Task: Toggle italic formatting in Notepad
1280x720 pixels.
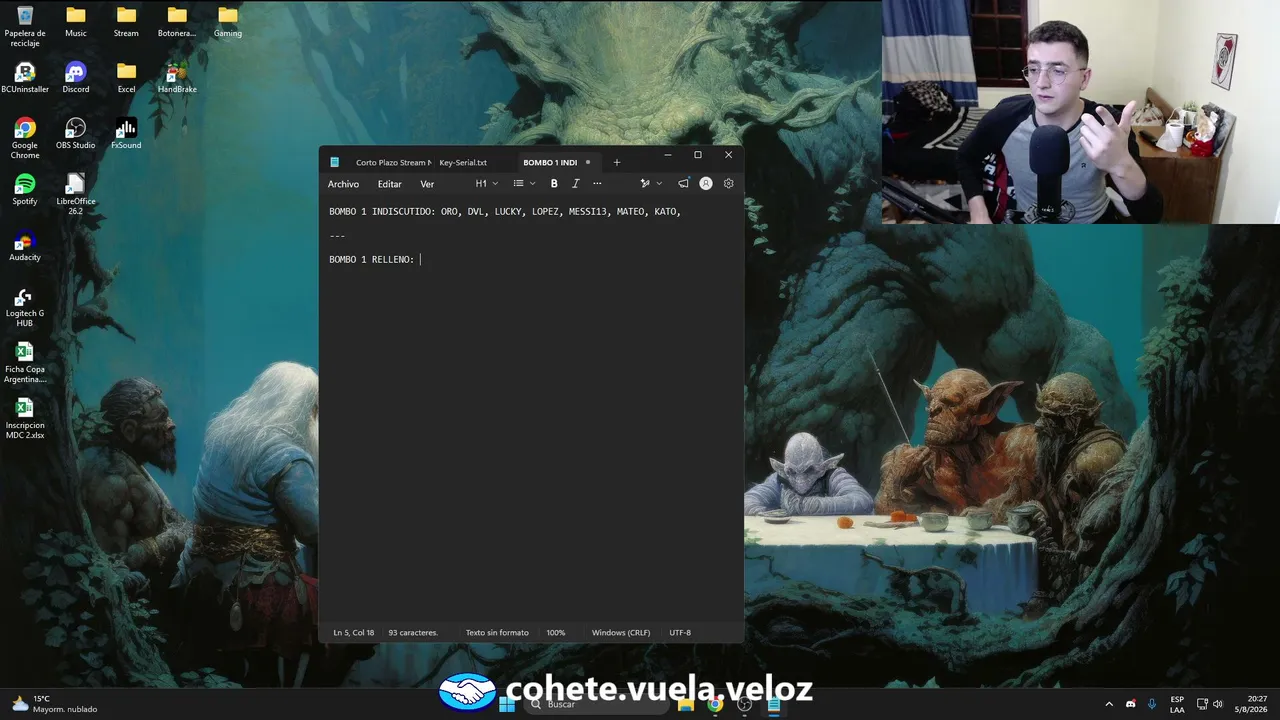Action: click(575, 184)
